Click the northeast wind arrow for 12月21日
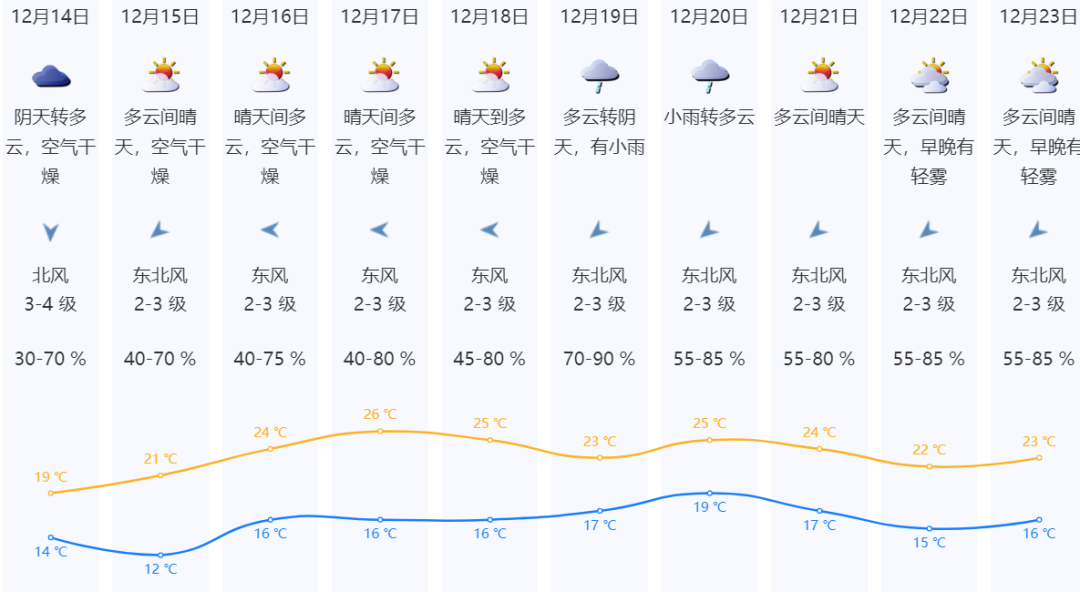The height and width of the screenshot is (592, 1080). click(x=819, y=230)
